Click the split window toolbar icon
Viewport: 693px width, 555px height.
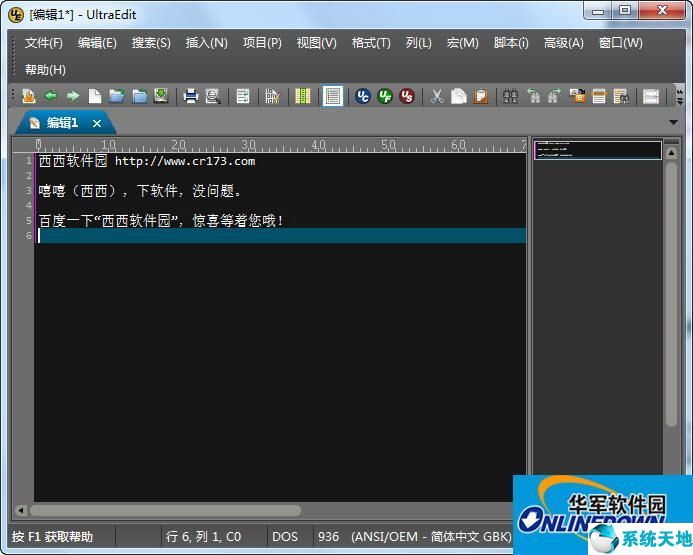click(651, 96)
